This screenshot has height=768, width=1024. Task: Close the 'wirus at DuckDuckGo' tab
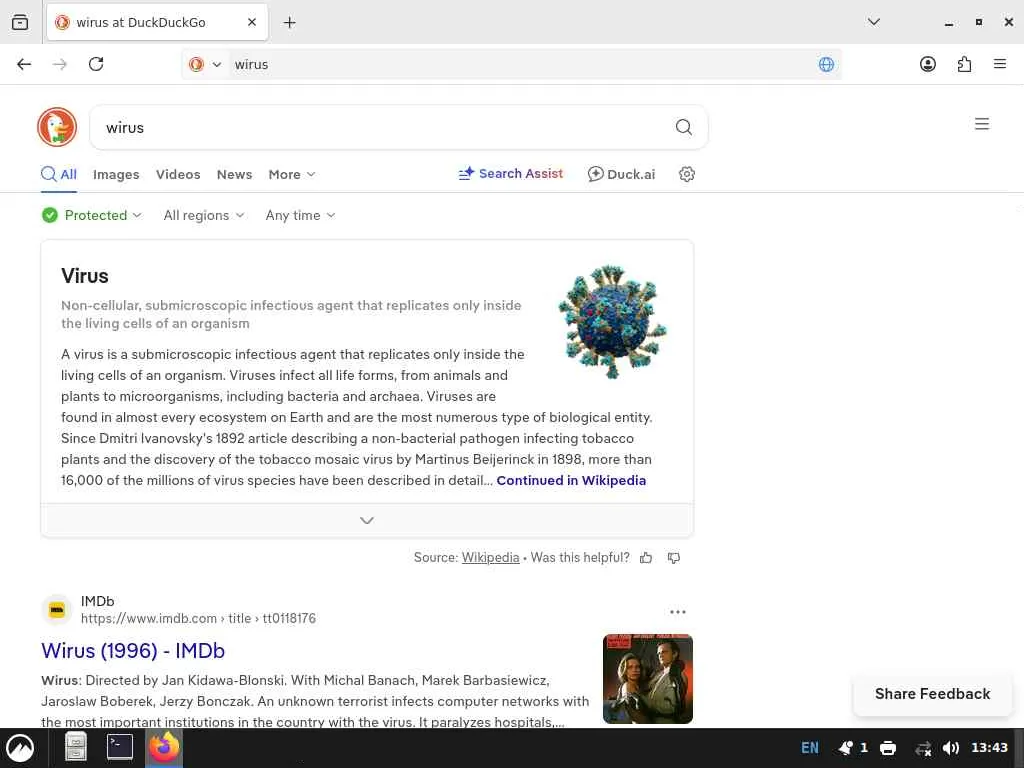(252, 22)
